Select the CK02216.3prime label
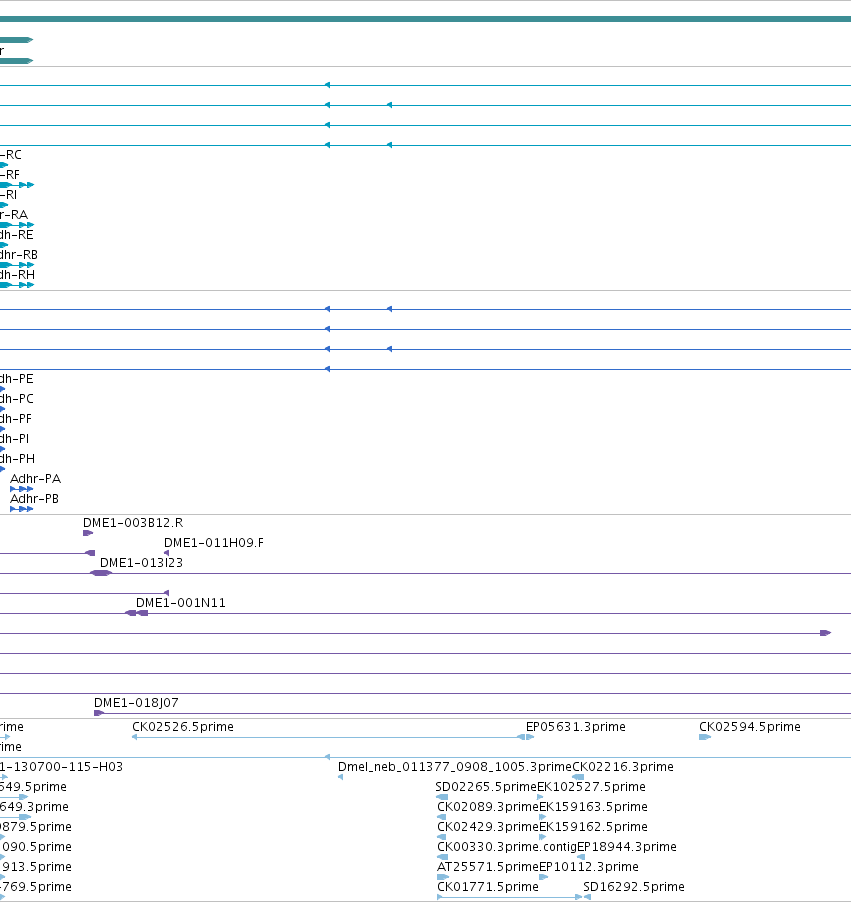 623,767
